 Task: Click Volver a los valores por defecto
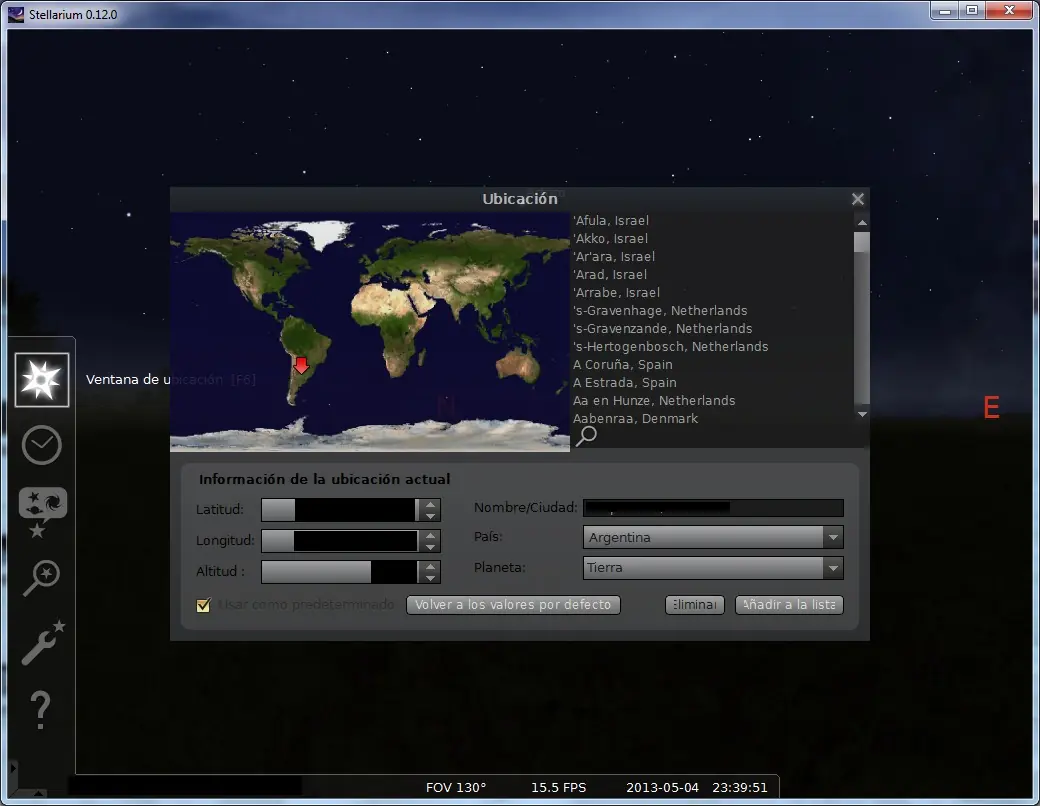tap(513, 605)
